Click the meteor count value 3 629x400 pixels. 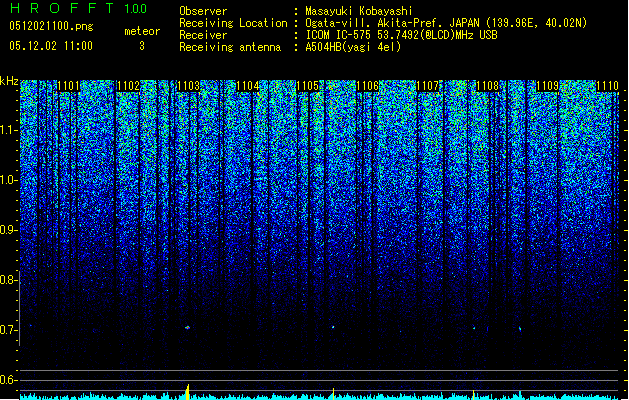[142, 46]
